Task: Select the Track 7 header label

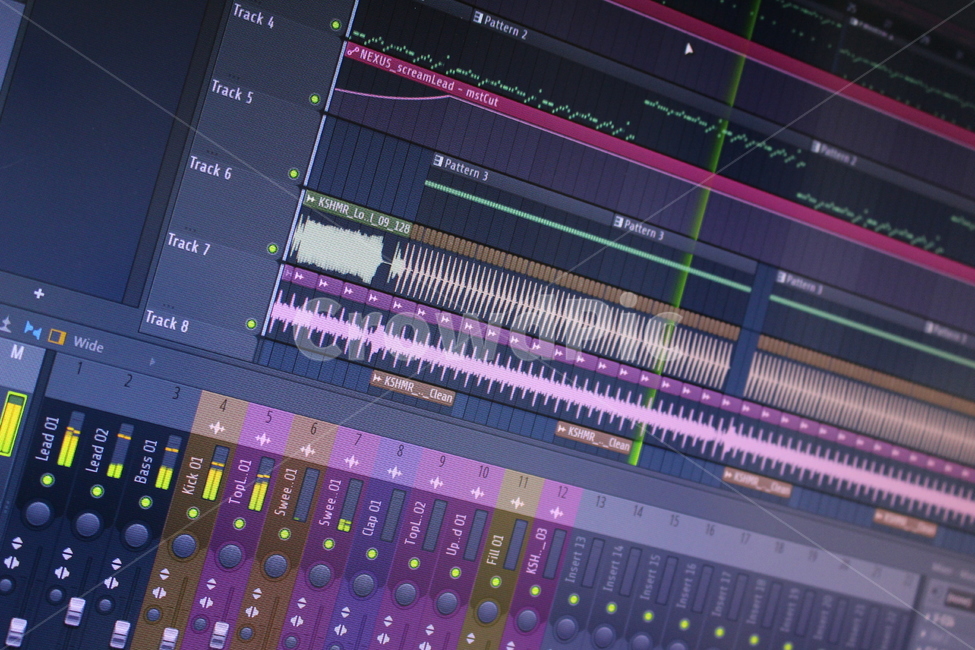Action: 188,244
